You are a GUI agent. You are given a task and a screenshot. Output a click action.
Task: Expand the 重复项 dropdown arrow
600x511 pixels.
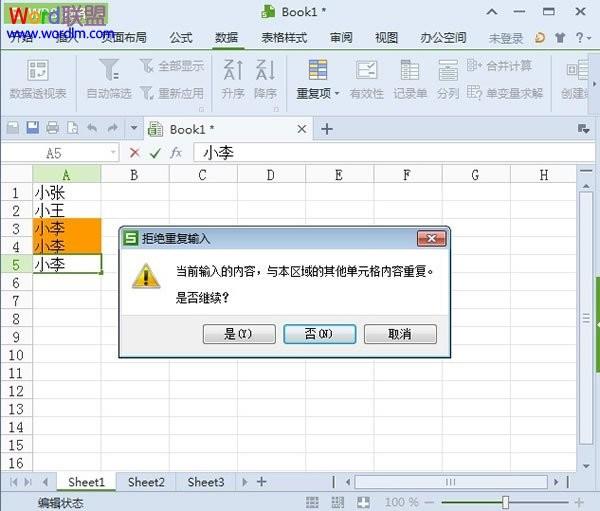click(337, 93)
